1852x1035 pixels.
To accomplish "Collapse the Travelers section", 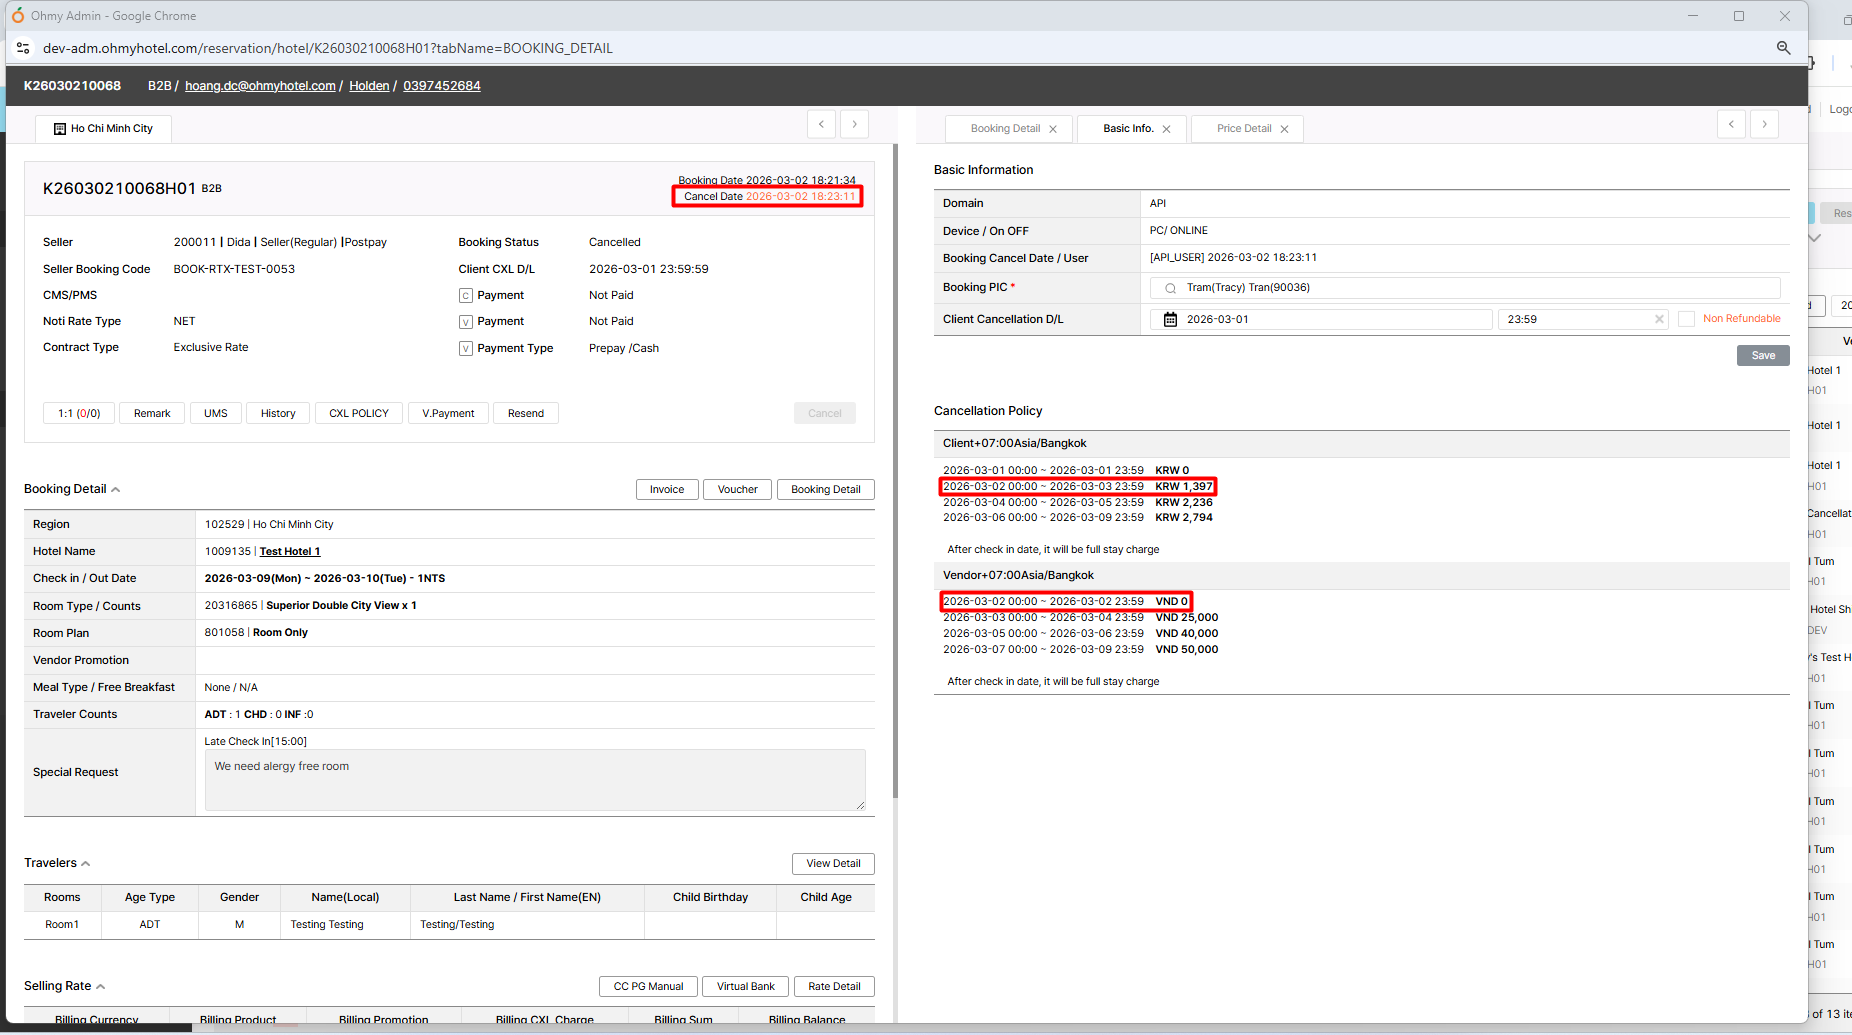I will point(86,864).
